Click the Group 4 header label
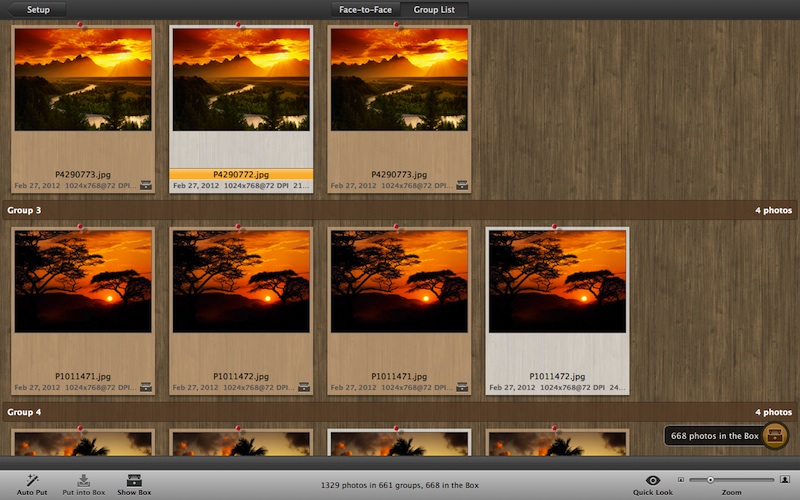 (25, 412)
